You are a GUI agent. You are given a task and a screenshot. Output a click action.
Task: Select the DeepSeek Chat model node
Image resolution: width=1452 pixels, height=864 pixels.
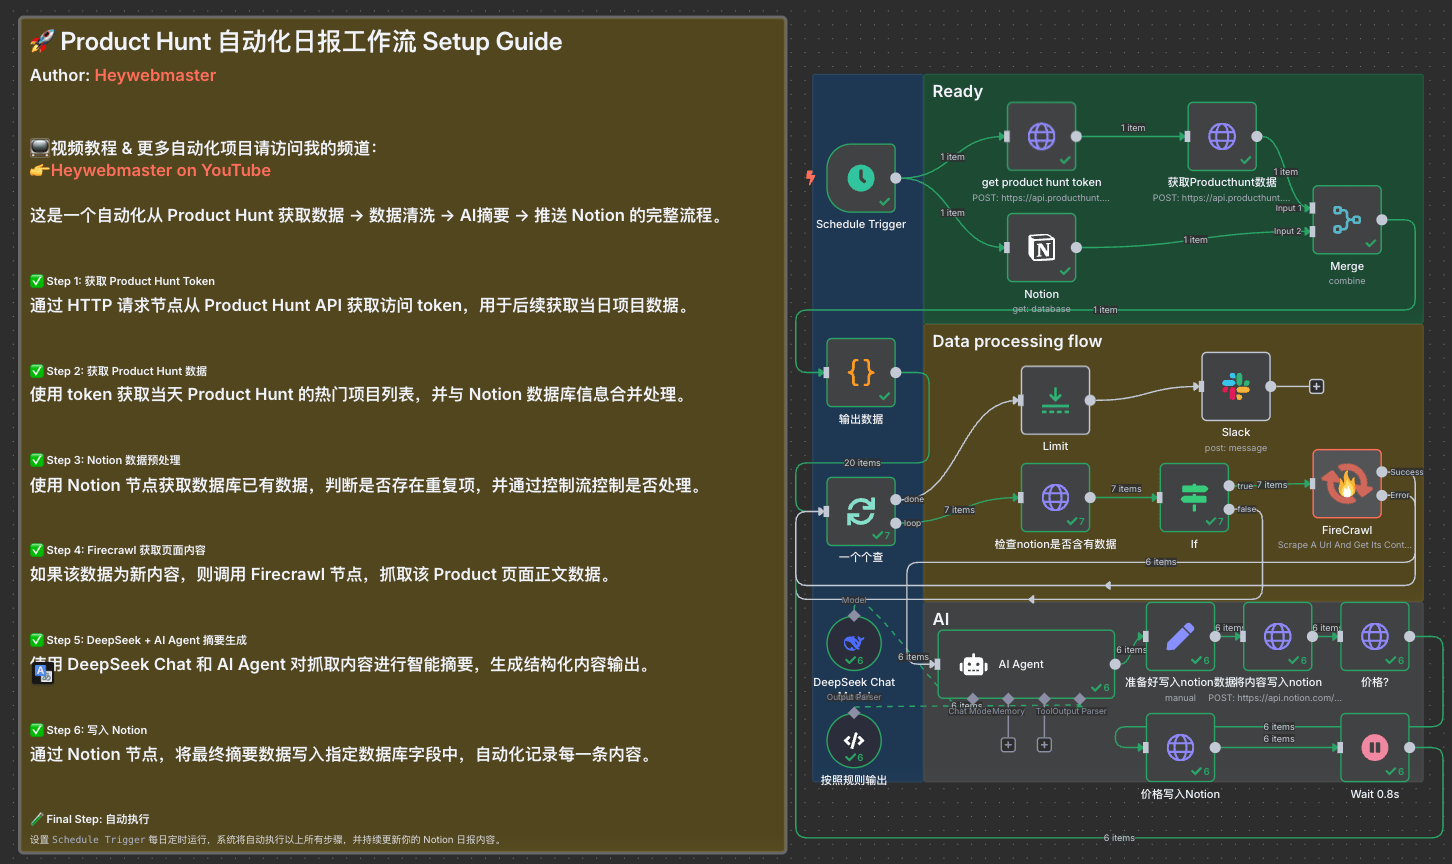click(853, 641)
